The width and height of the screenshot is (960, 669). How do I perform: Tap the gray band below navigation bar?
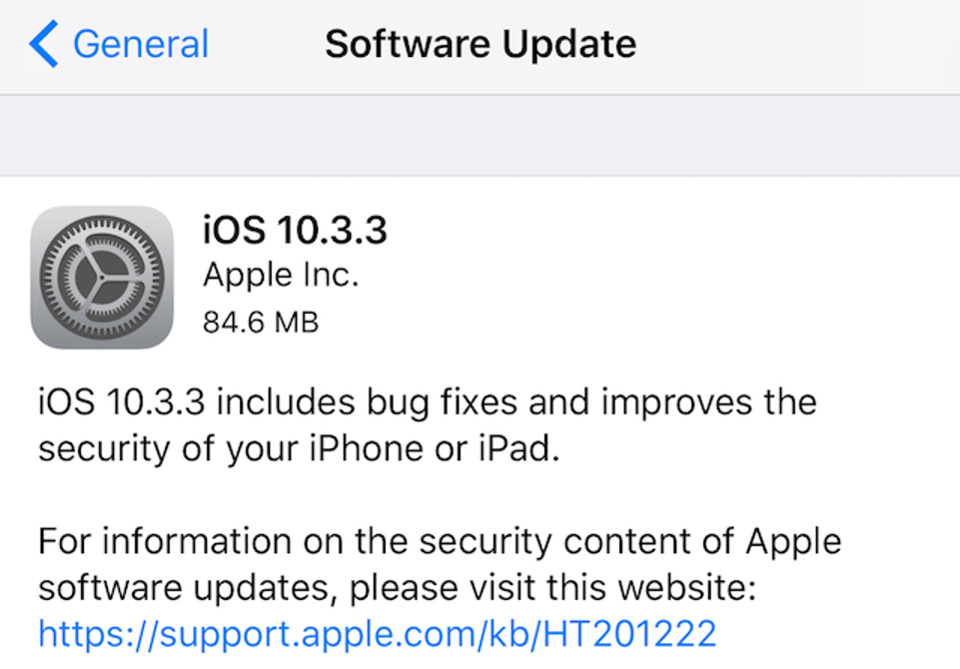click(480, 136)
